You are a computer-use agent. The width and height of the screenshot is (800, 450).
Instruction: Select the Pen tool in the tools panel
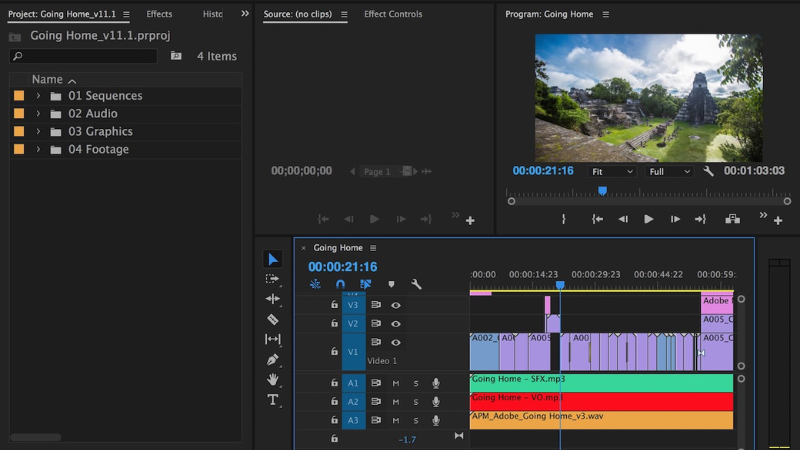coord(273,359)
